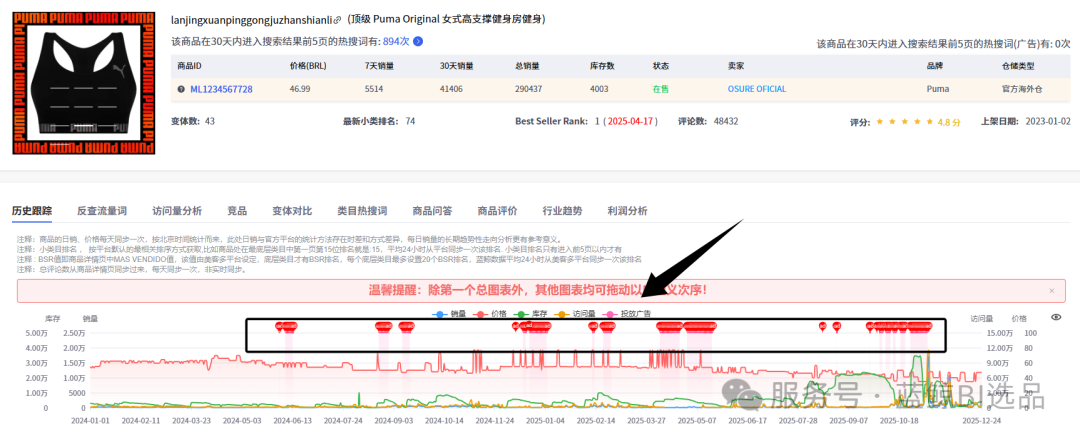Toggle chart visibility with the eye icon

(1057, 317)
